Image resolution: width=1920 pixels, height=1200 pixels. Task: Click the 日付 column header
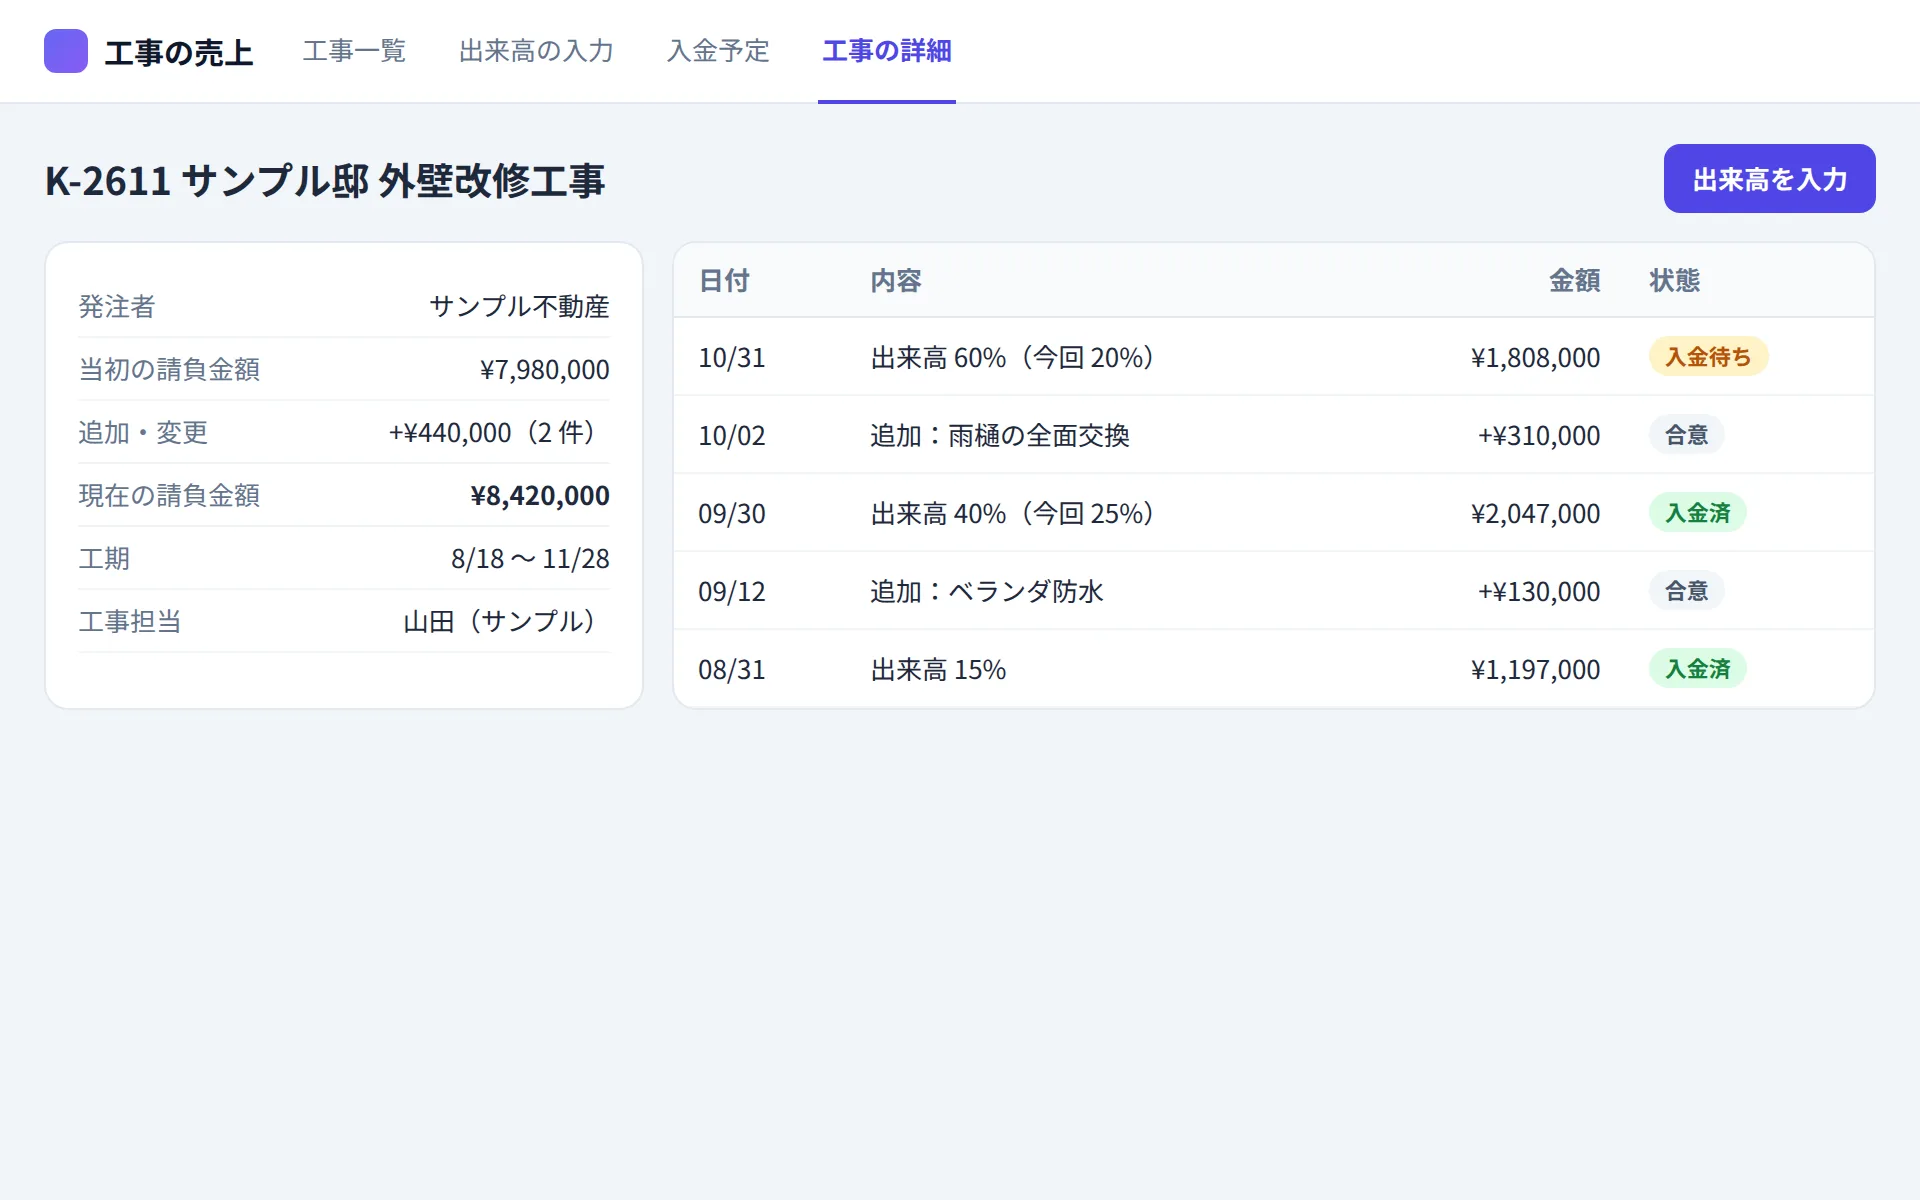coord(724,281)
